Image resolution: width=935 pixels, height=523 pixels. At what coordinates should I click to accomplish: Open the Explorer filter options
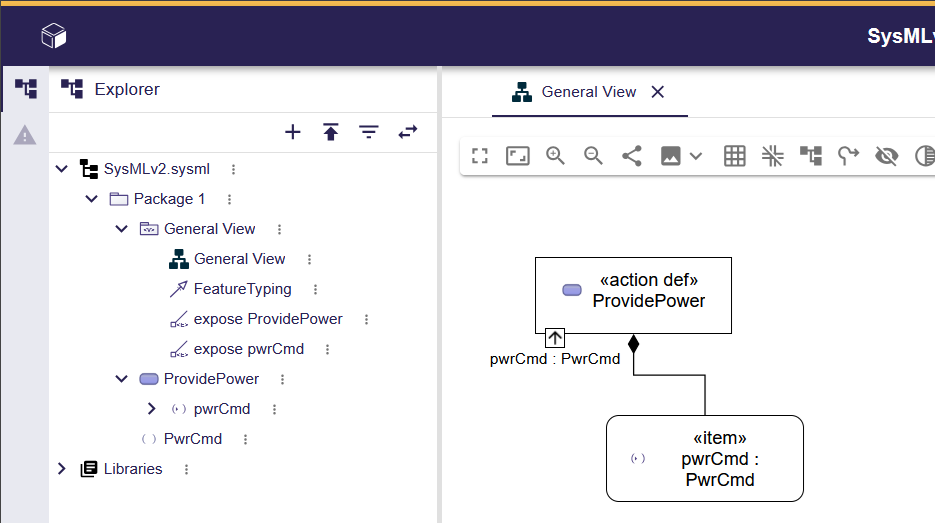(369, 132)
